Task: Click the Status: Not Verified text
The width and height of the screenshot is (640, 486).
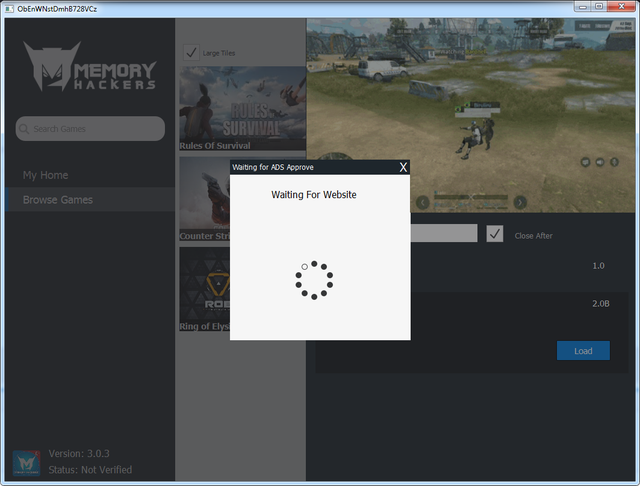Action: (x=90, y=470)
